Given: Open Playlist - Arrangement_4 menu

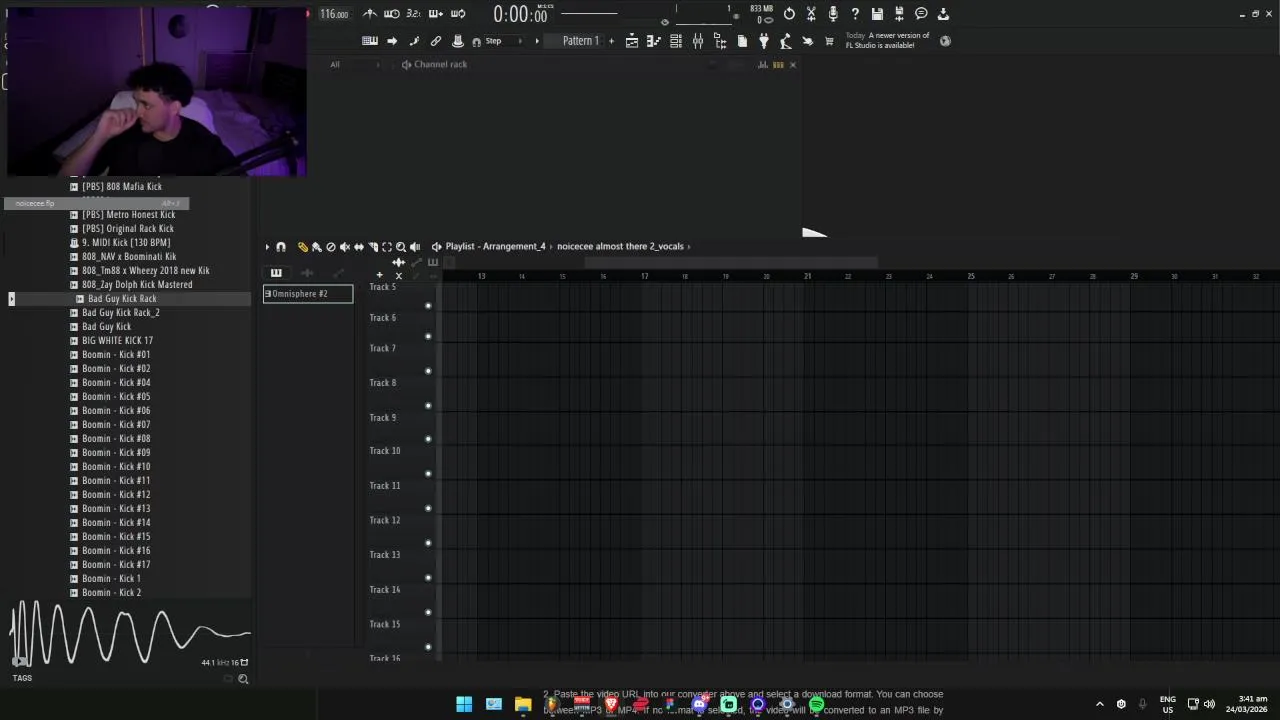Looking at the screenshot, I should tap(495, 247).
